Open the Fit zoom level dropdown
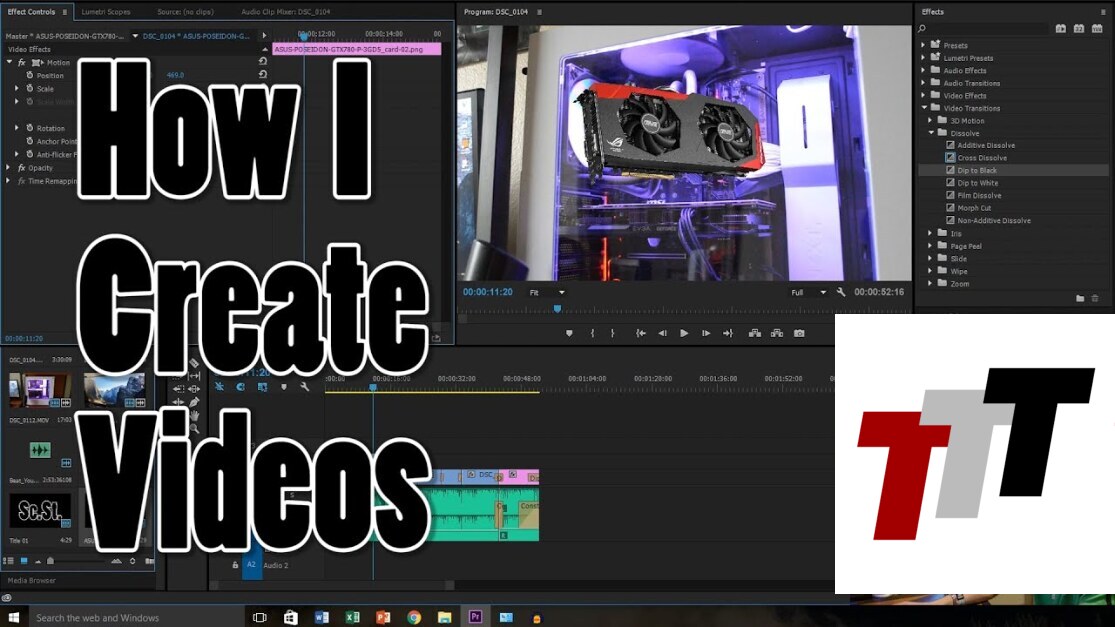The width and height of the screenshot is (1115, 627). [547, 292]
